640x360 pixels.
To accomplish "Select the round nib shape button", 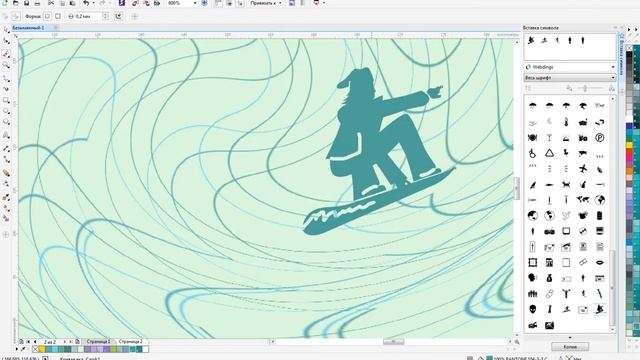I will 47,16.
